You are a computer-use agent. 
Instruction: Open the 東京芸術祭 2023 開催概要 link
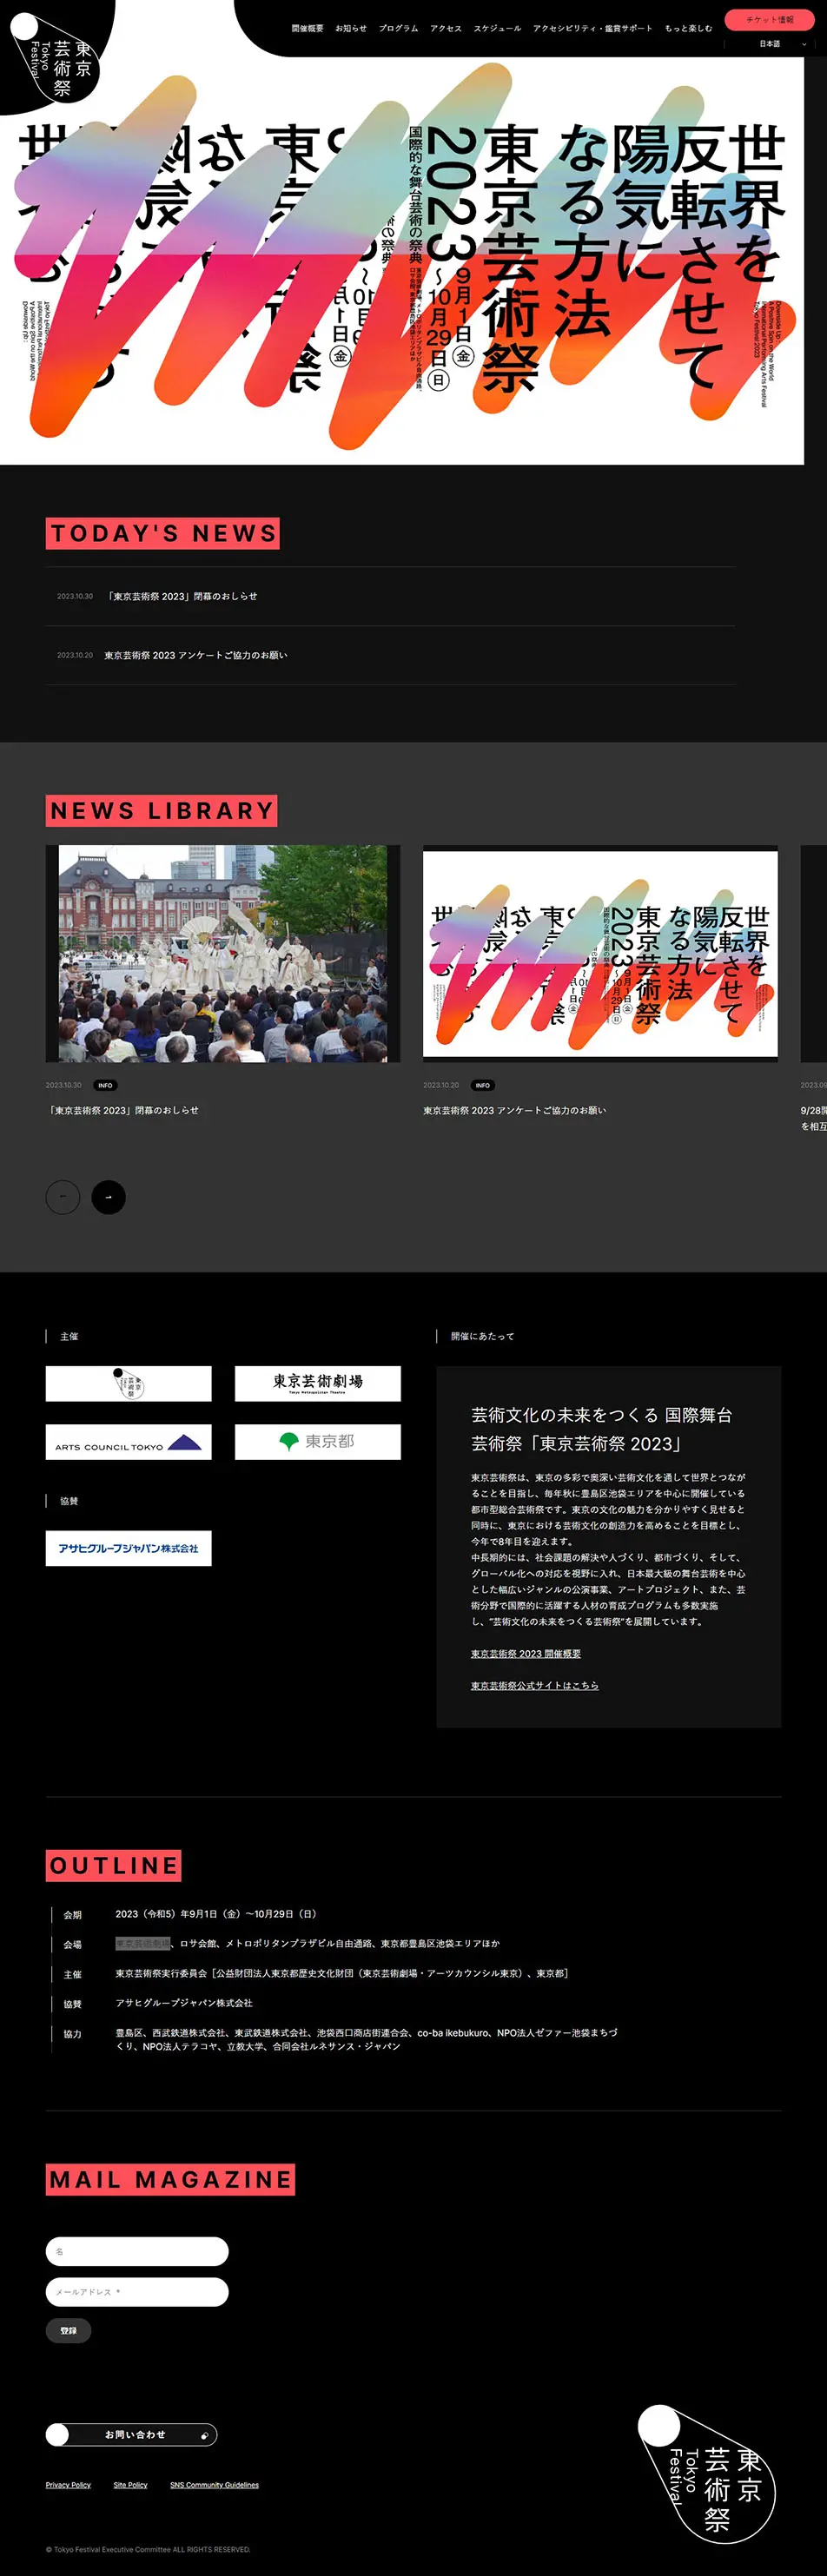tap(526, 1654)
